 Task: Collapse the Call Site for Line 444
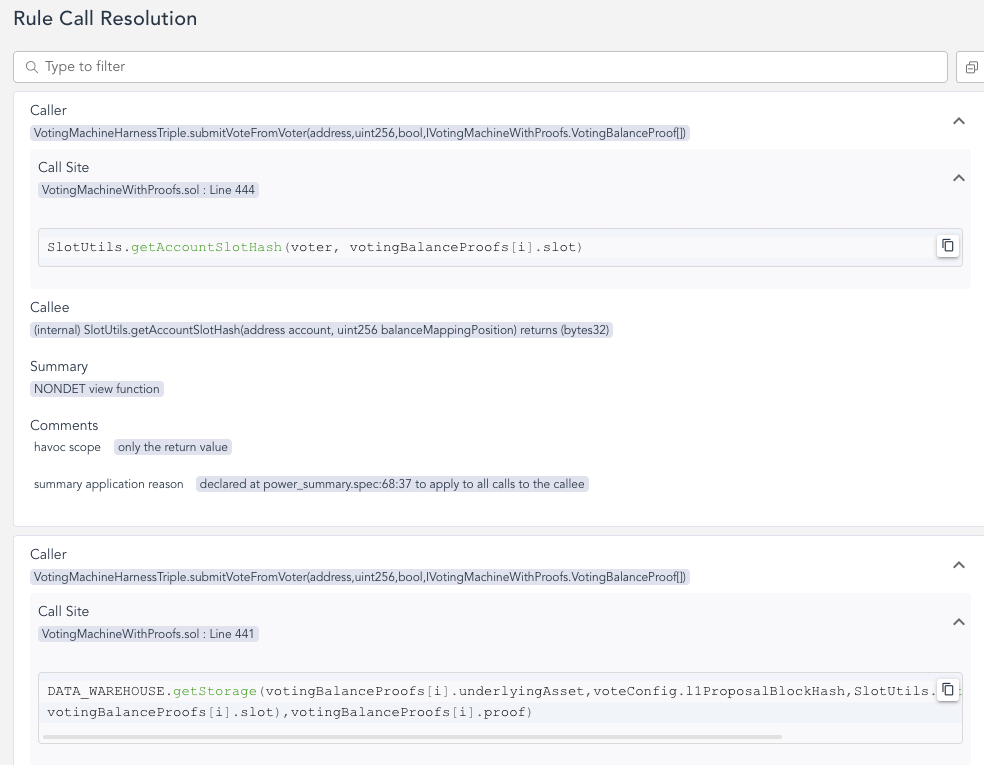point(959,177)
